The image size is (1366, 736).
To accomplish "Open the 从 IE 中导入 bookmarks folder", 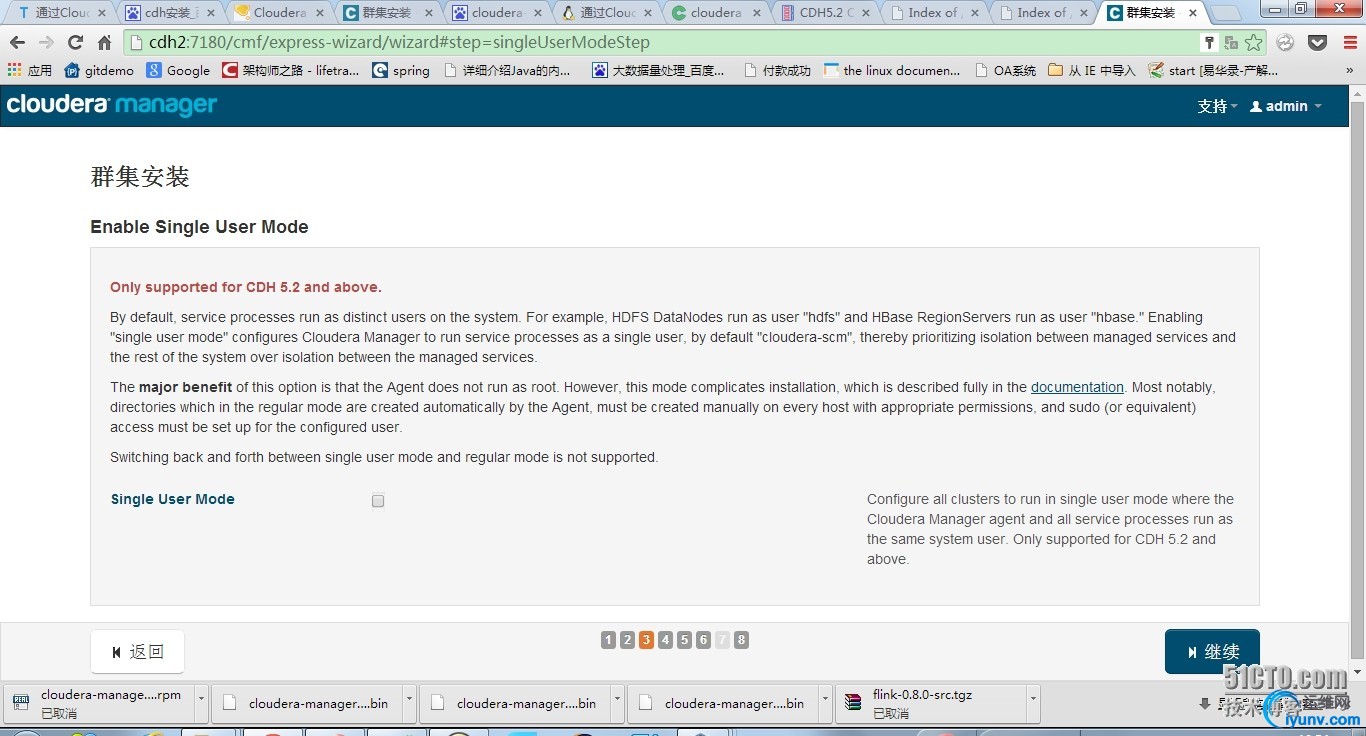I will pos(1092,70).
